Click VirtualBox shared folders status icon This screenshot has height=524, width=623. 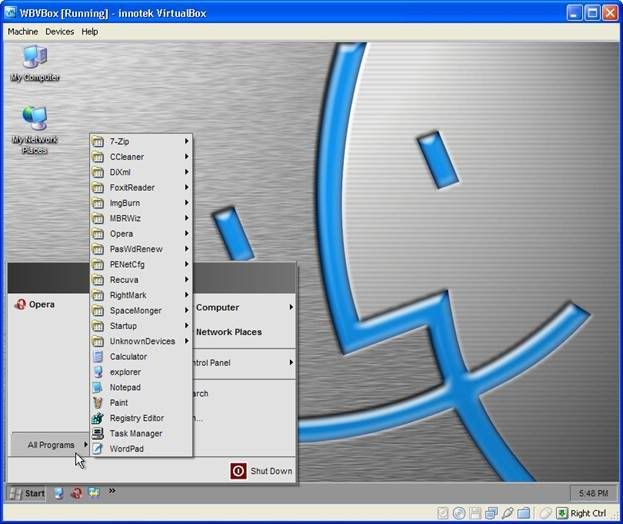[x=524, y=513]
